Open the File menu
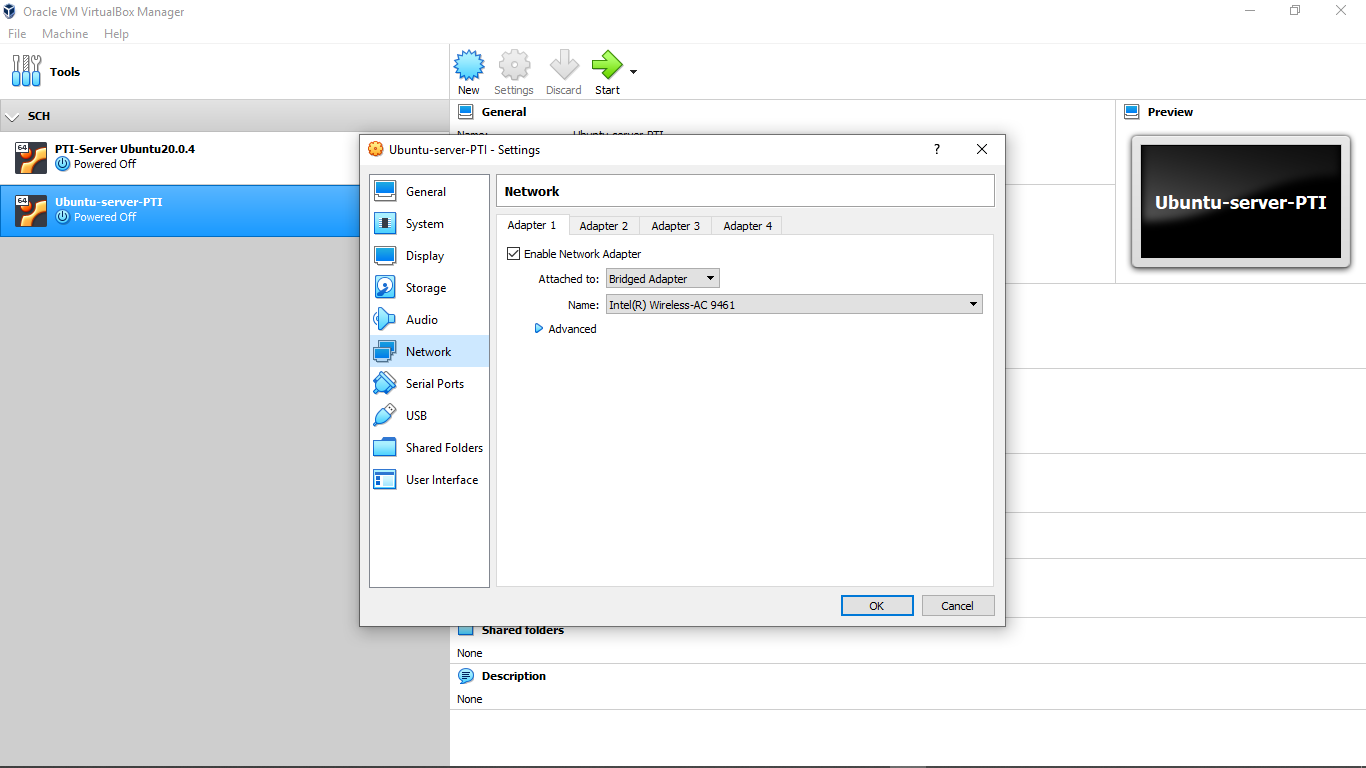The image size is (1366, 768). pos(17,34)
